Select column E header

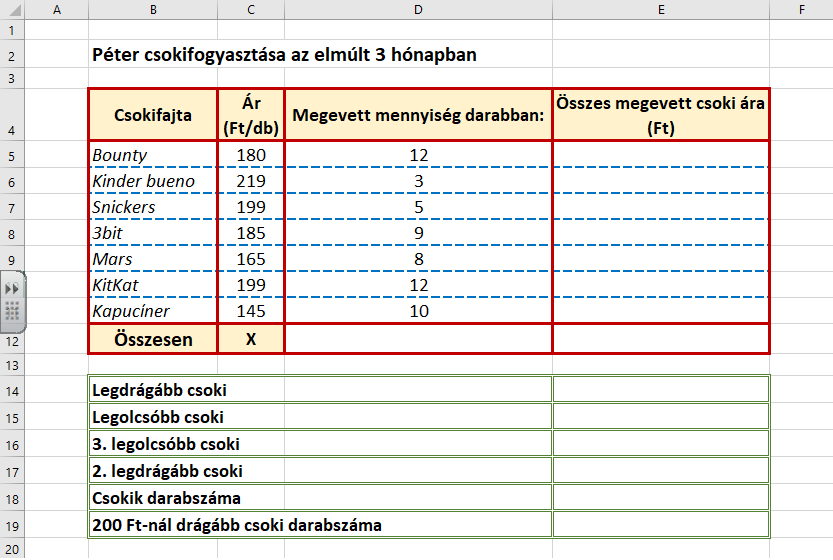(660, 10)
